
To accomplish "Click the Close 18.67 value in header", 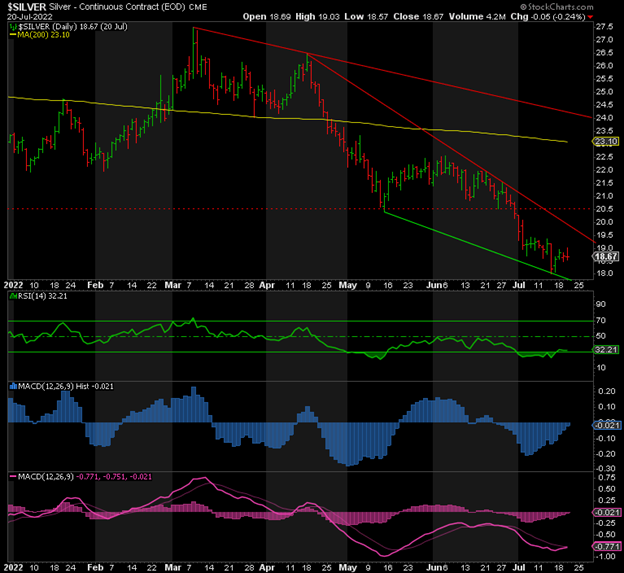I will pyautogui.click(x=418, y=17).
